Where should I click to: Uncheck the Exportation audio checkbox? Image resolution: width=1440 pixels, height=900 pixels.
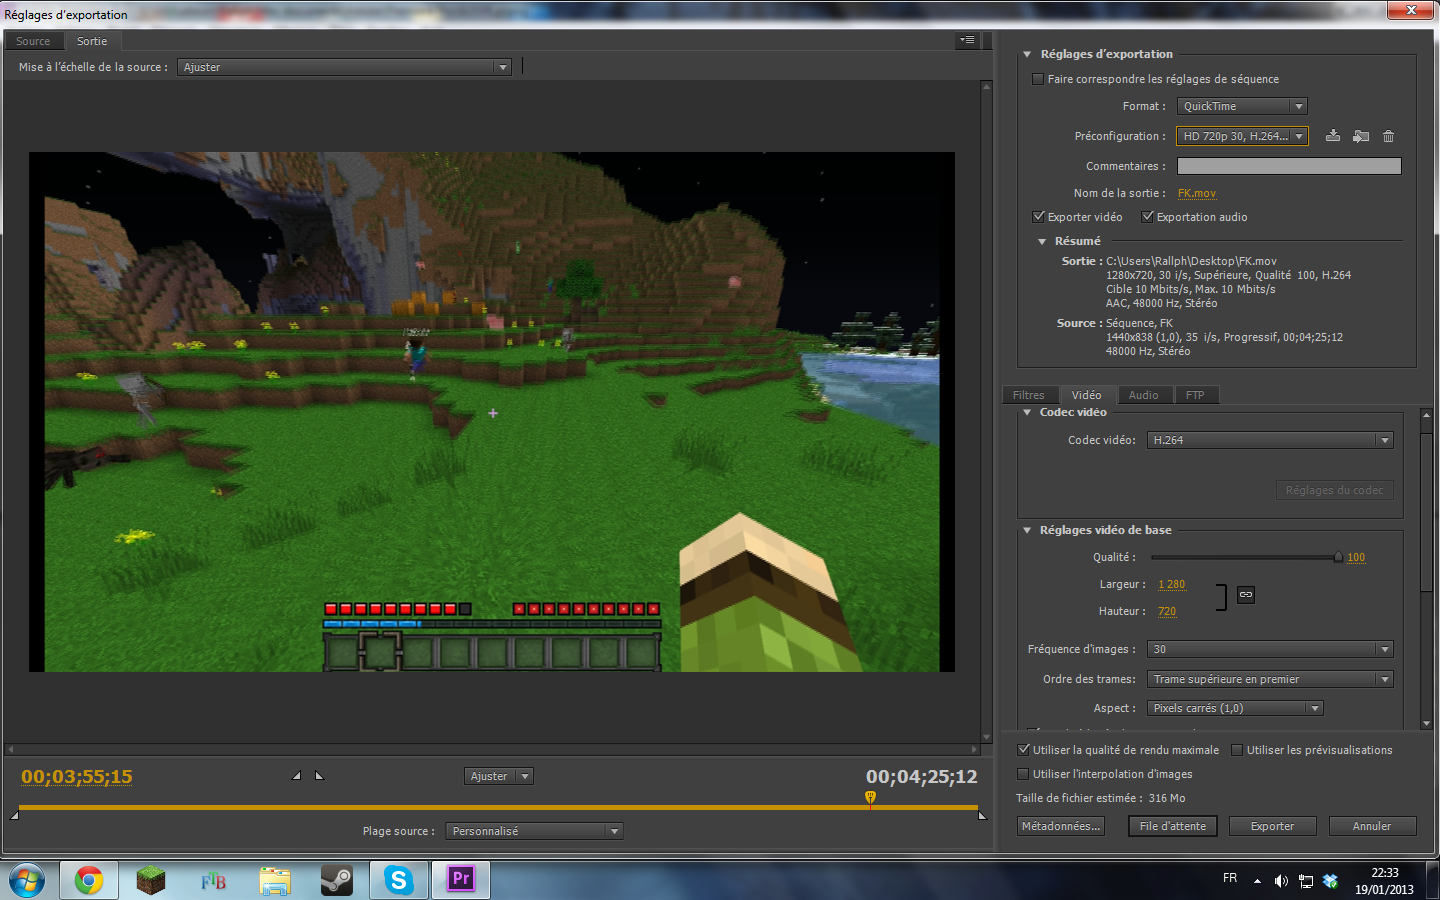1148,217
